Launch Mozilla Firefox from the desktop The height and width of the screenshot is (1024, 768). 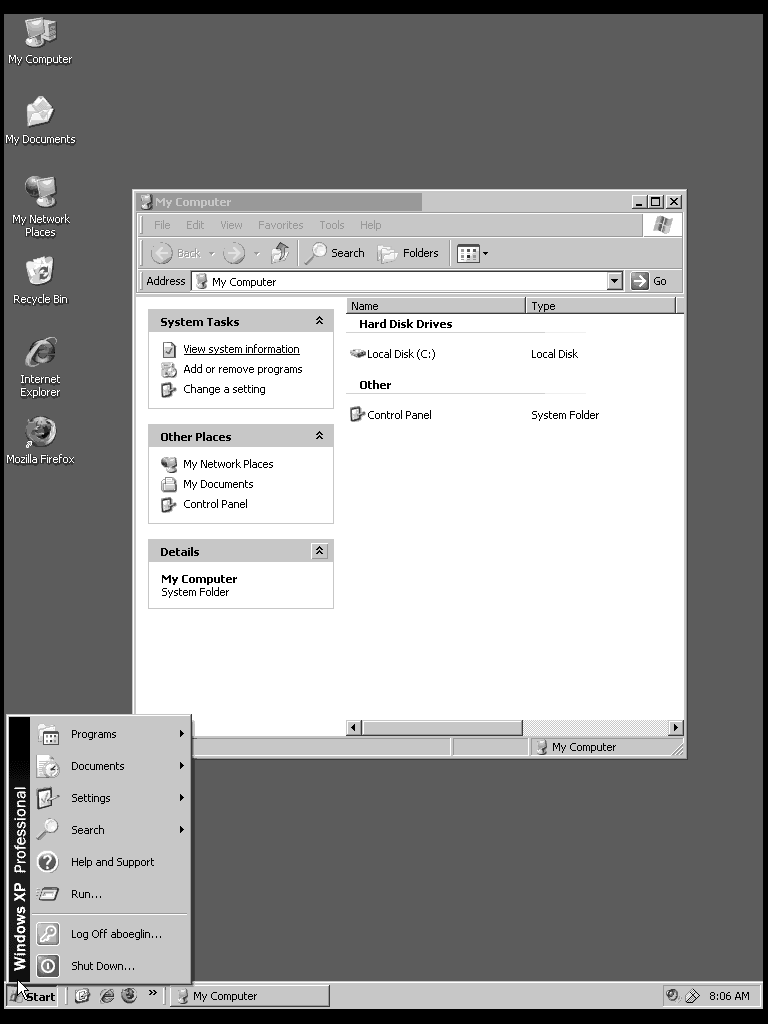coord(40,441)
